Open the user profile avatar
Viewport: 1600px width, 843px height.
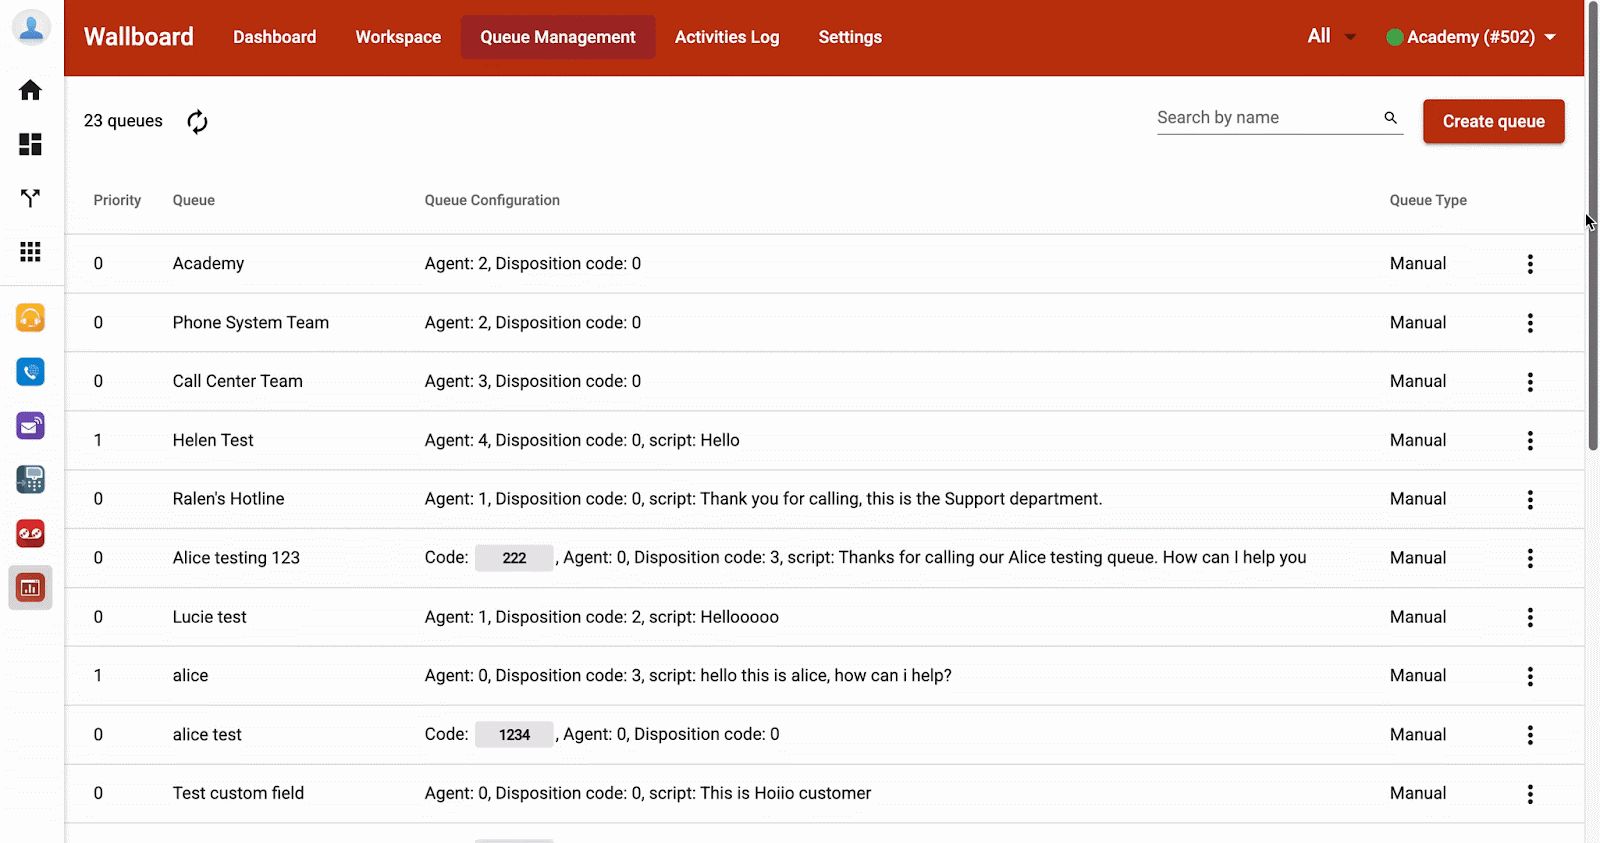point(31,28)
